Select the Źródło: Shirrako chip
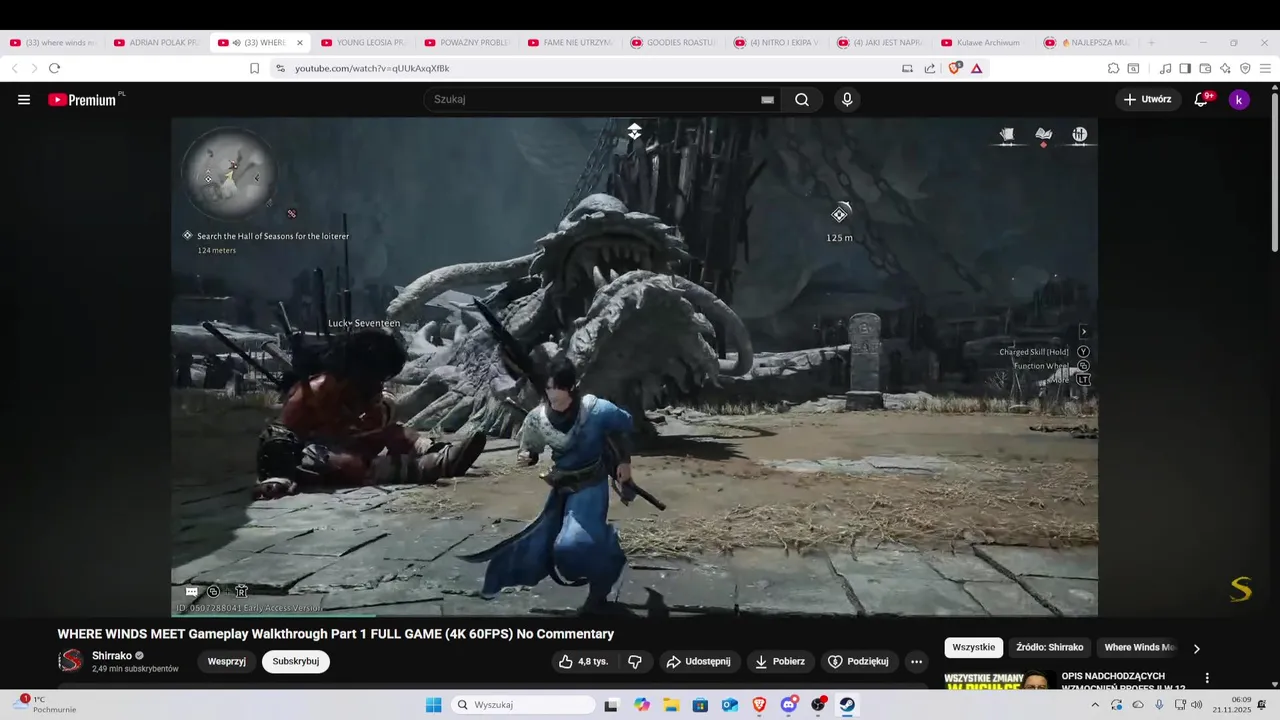 pos(1050,648)
